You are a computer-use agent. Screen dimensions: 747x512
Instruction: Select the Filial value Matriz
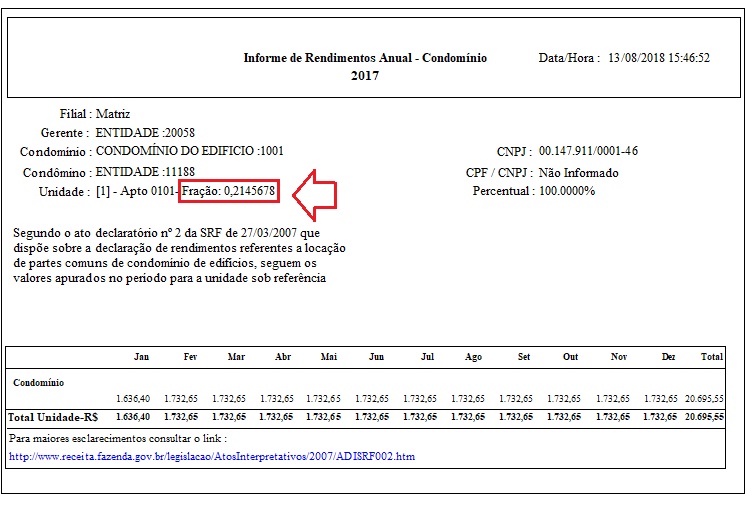click(x=113, y=114)
